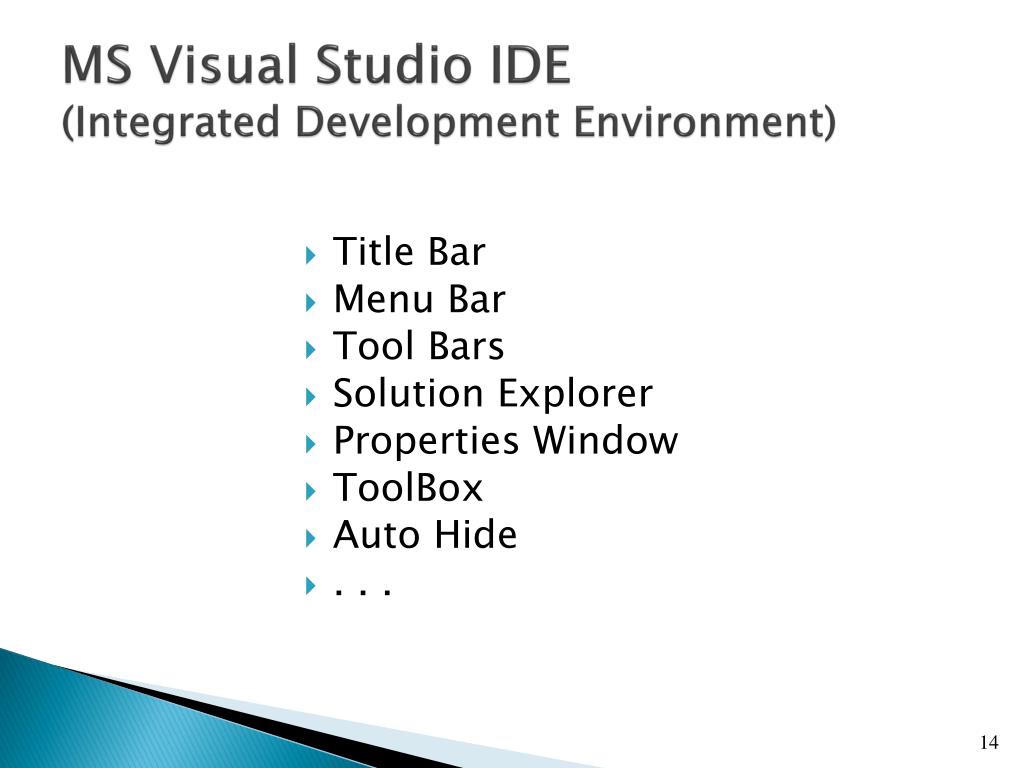Click the '. . .' ellipsis bullet

[362, 590]
